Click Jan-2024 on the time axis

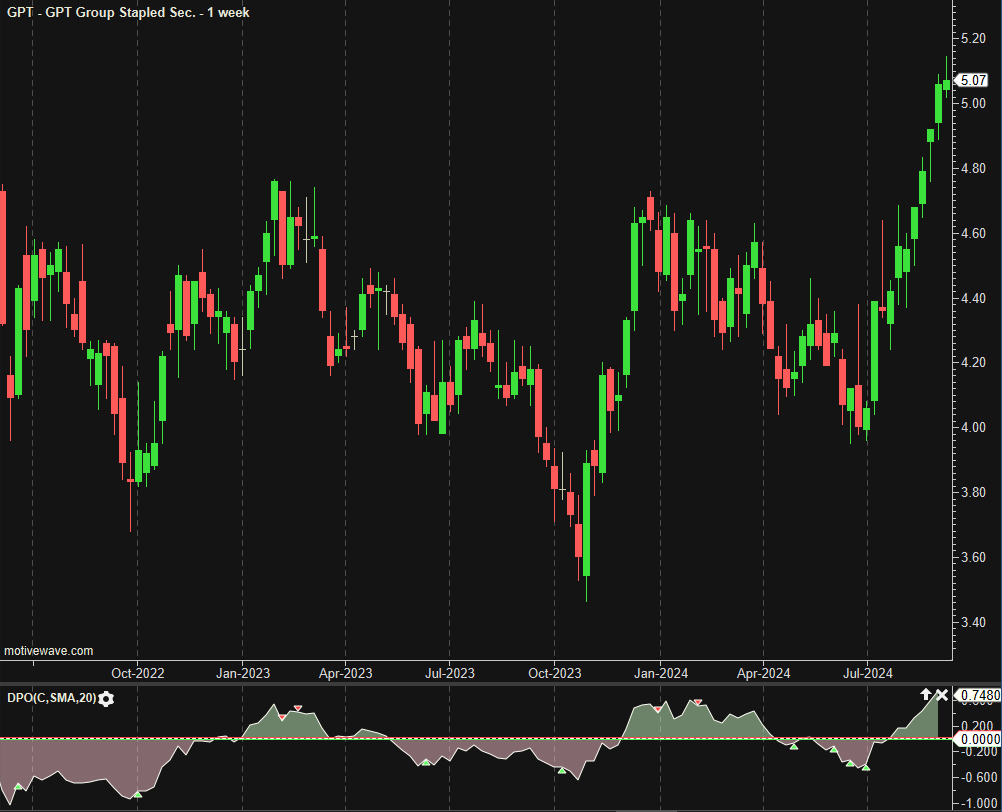(659, 673)
